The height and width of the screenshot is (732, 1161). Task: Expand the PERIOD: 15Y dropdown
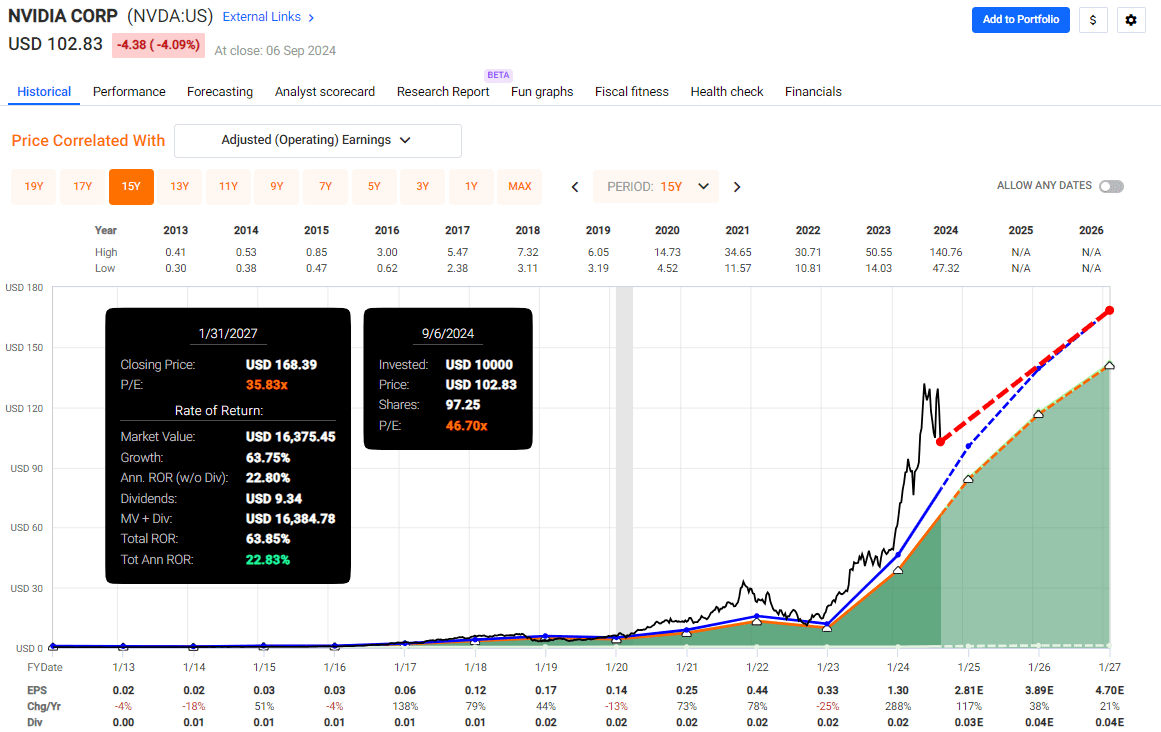pyautogui.click(x=656, y=187)
